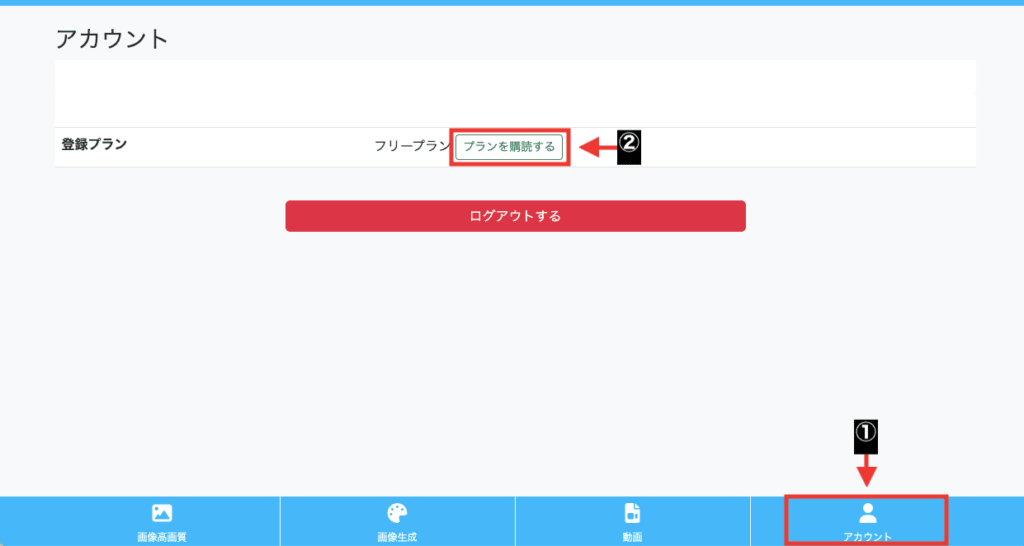The height and width of the screenshot is (546, 1024).
Task: Click the red ログアウトする button
Action: tap(515, 216)
